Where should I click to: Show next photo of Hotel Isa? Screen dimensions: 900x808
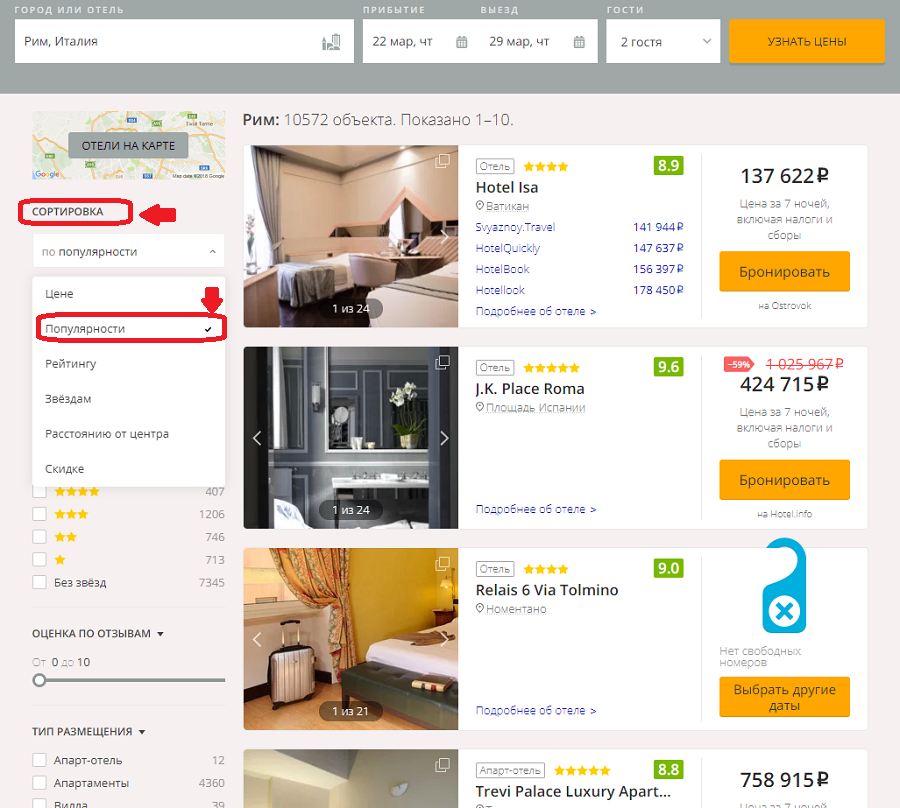(x=444, y=236)
